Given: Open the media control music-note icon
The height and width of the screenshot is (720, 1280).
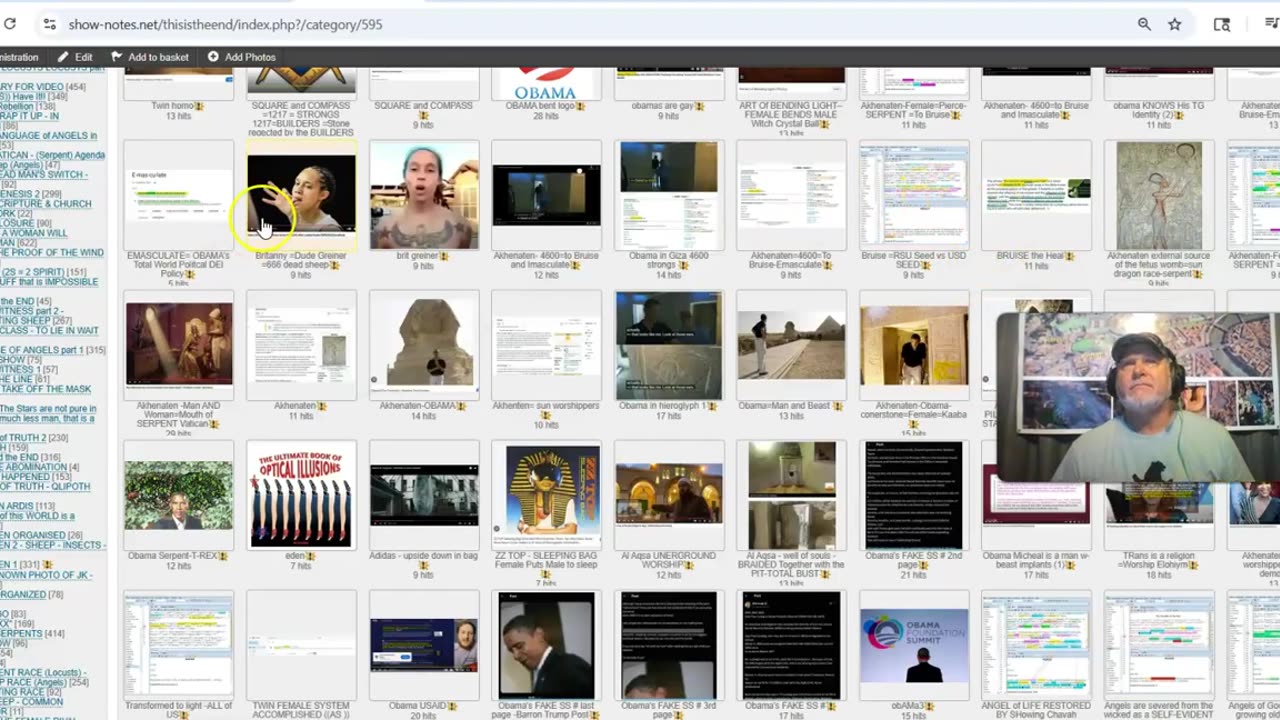Looking at the screenshot, I should click(1271, 24).
